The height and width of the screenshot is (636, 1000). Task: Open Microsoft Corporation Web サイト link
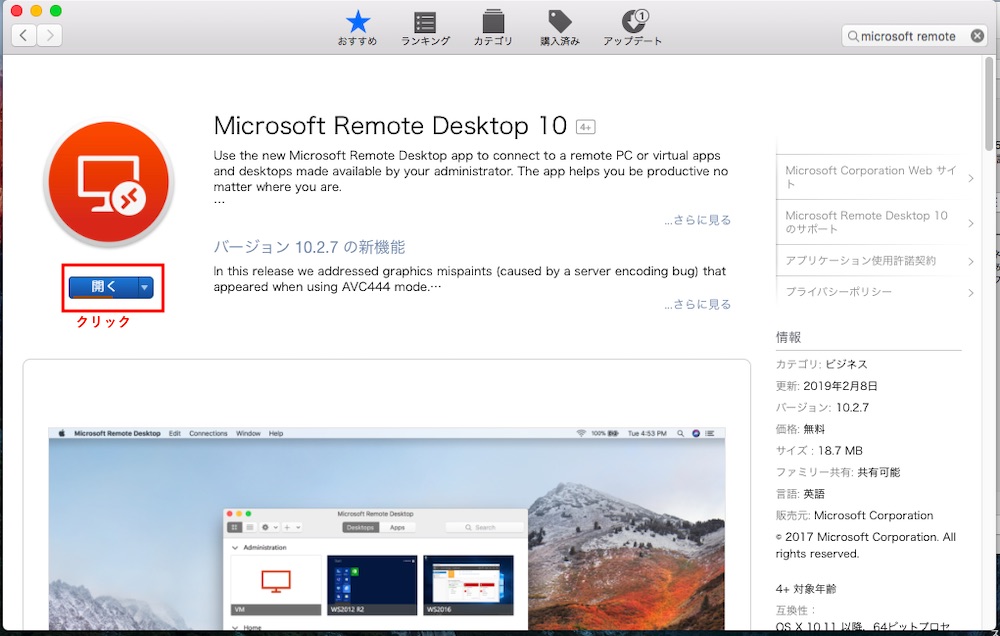click(871, 177)
